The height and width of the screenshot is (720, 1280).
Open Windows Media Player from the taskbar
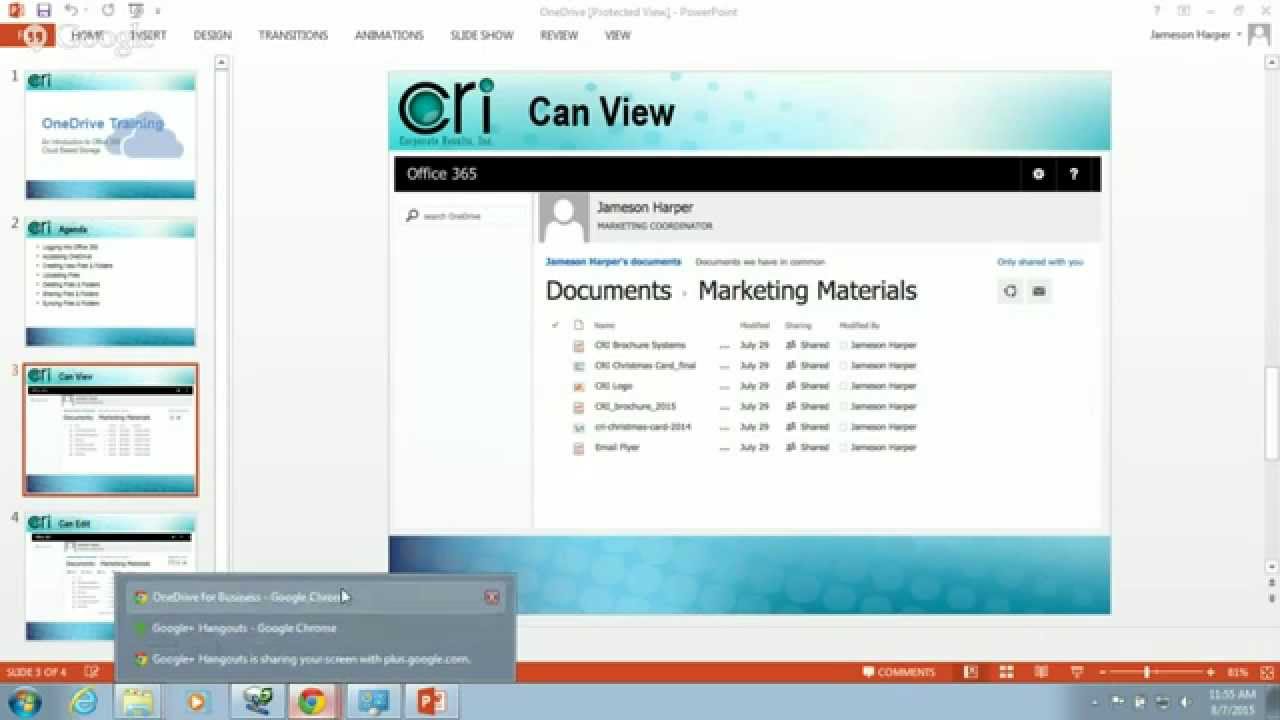pyautogui.click(x=196, y=701)
